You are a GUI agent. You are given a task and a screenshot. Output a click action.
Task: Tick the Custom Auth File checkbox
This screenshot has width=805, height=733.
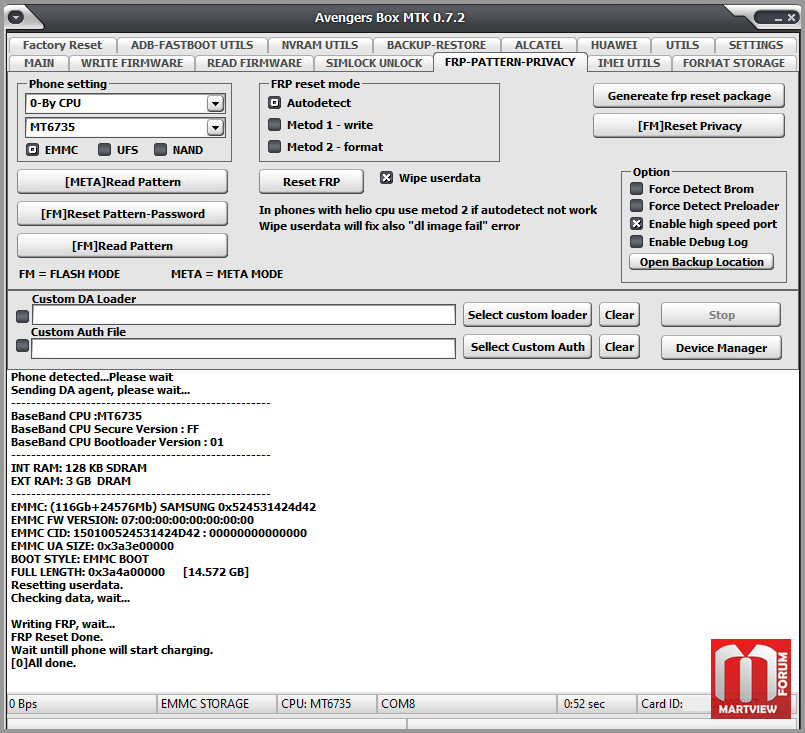coord(23,345)
